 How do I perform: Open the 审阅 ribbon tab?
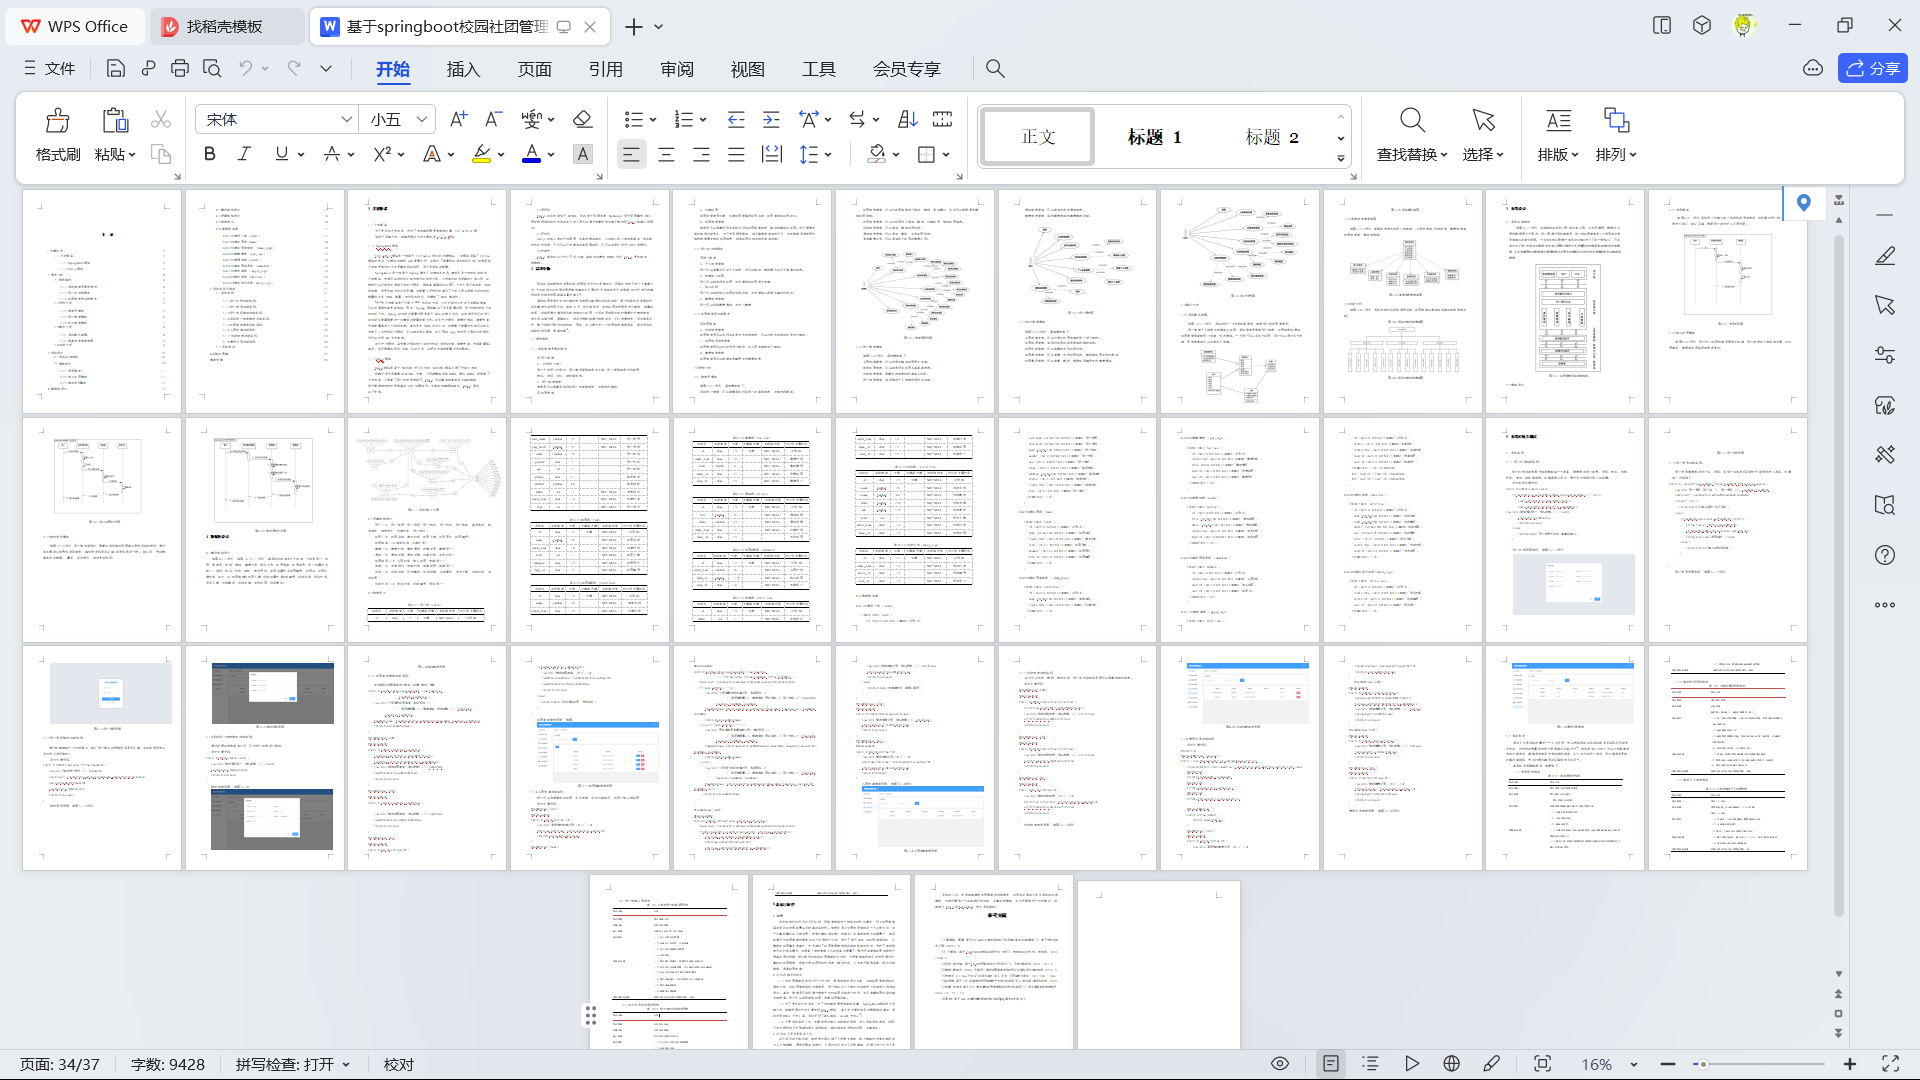(677, 69)
